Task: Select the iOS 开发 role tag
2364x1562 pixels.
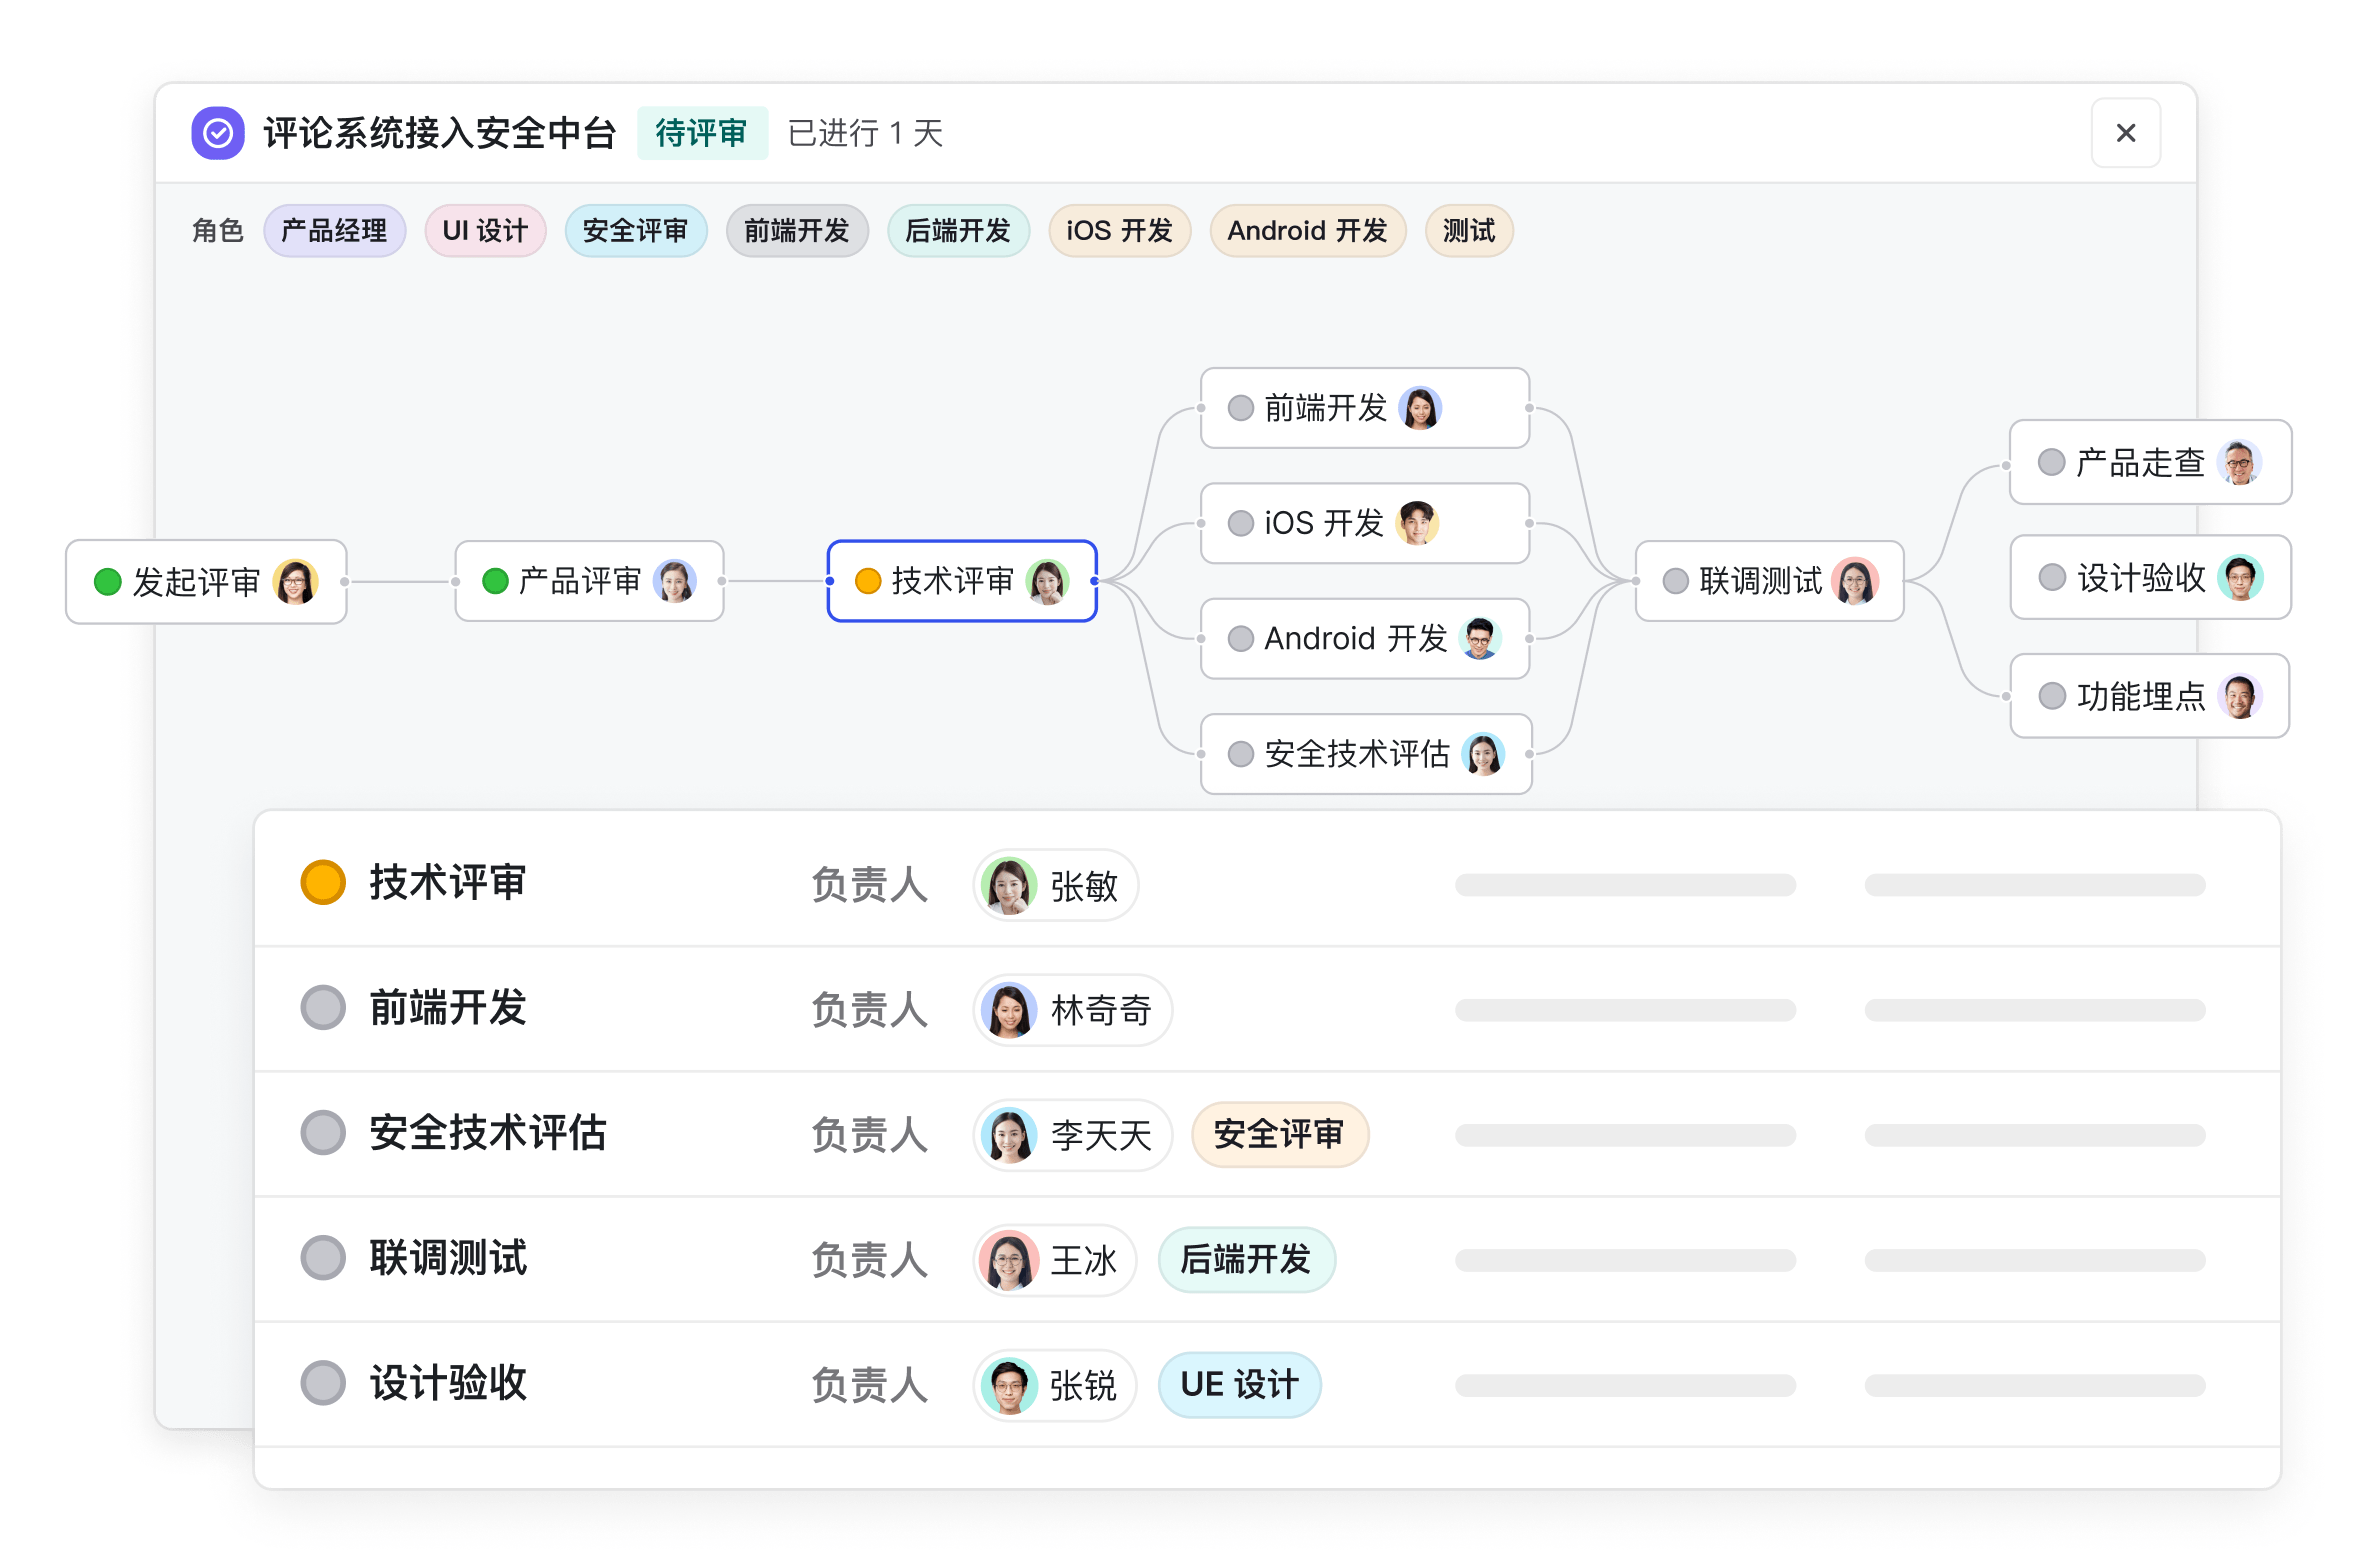Action: (1119, 231)
